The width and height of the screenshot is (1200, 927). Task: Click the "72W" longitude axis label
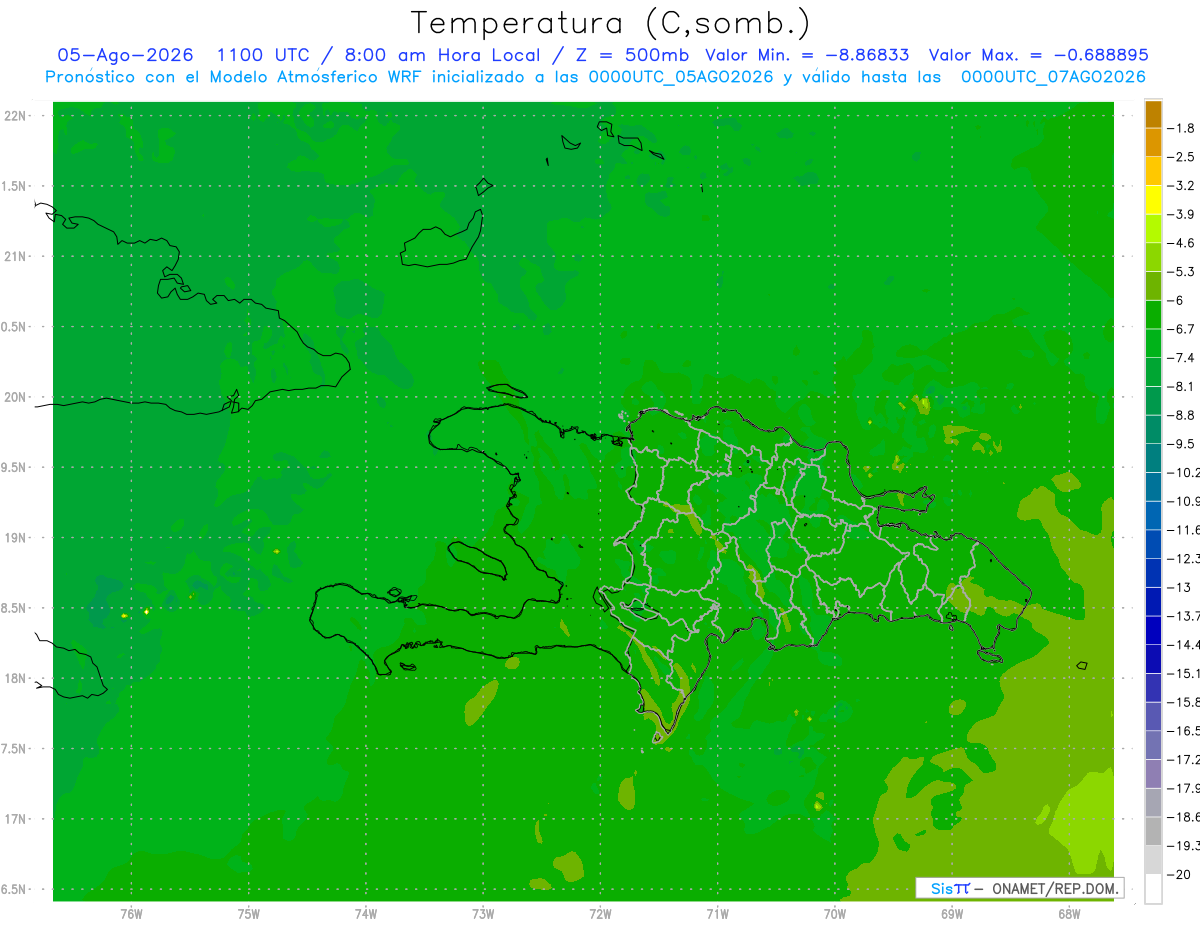click(x=601, y=914)
